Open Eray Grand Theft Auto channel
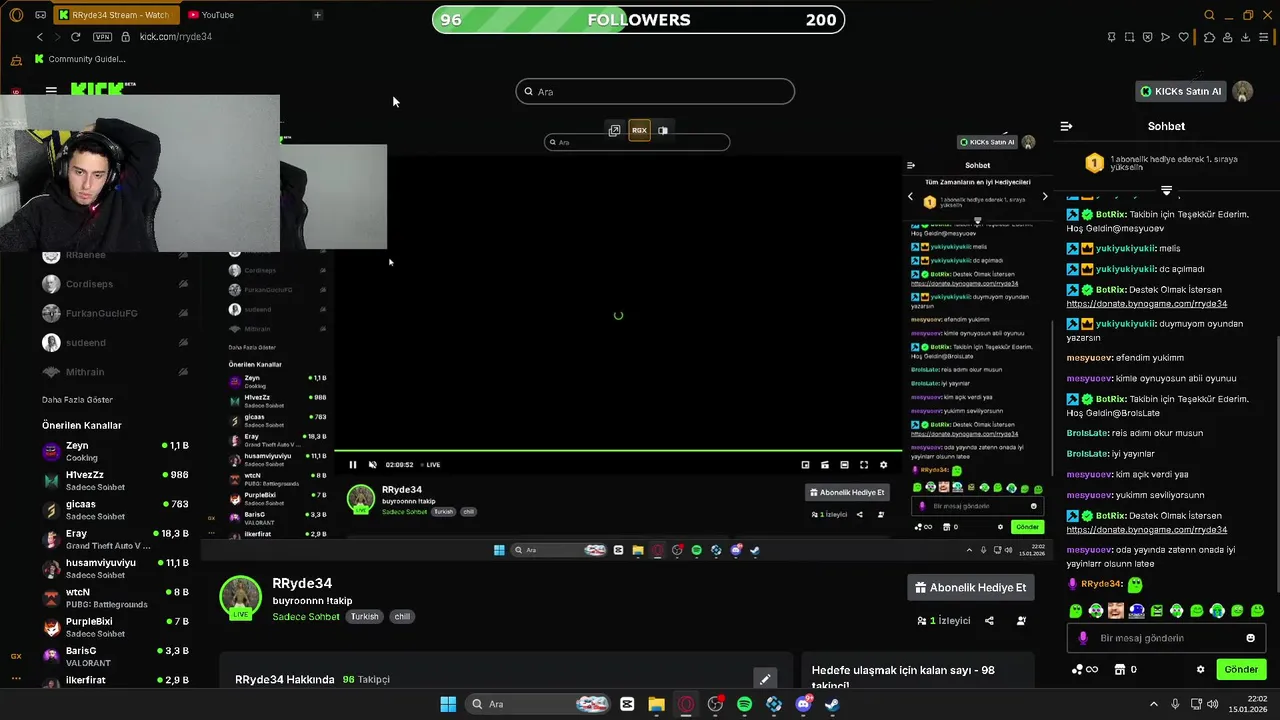The height and width of the screenshot is (720, 1280). point(115,539)
